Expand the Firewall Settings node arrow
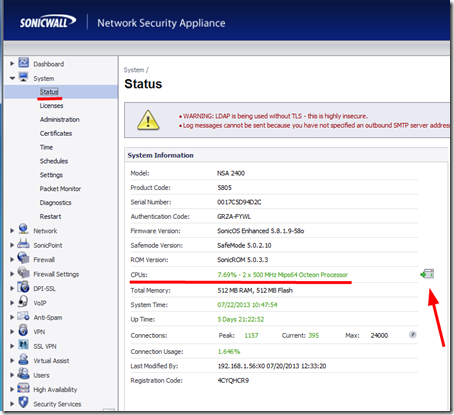 [x=12, y=274]
